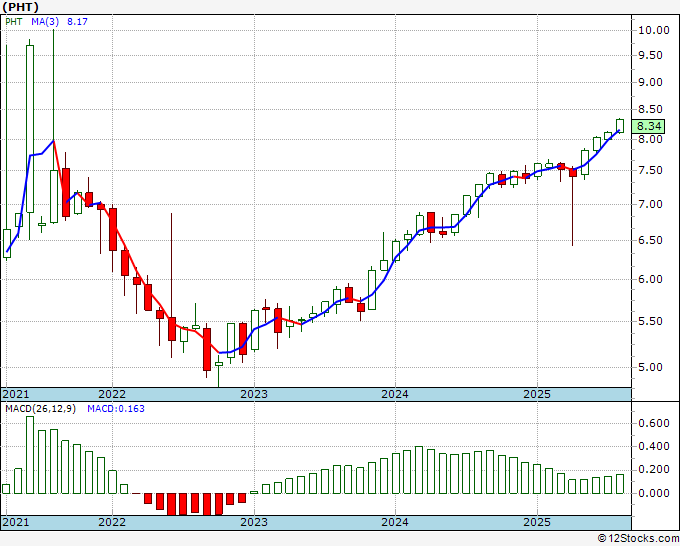Click the latest green candlestick near 8.34
Viewport: 680px width, 546px height.
pyautogui.click(x=620, y=126)
